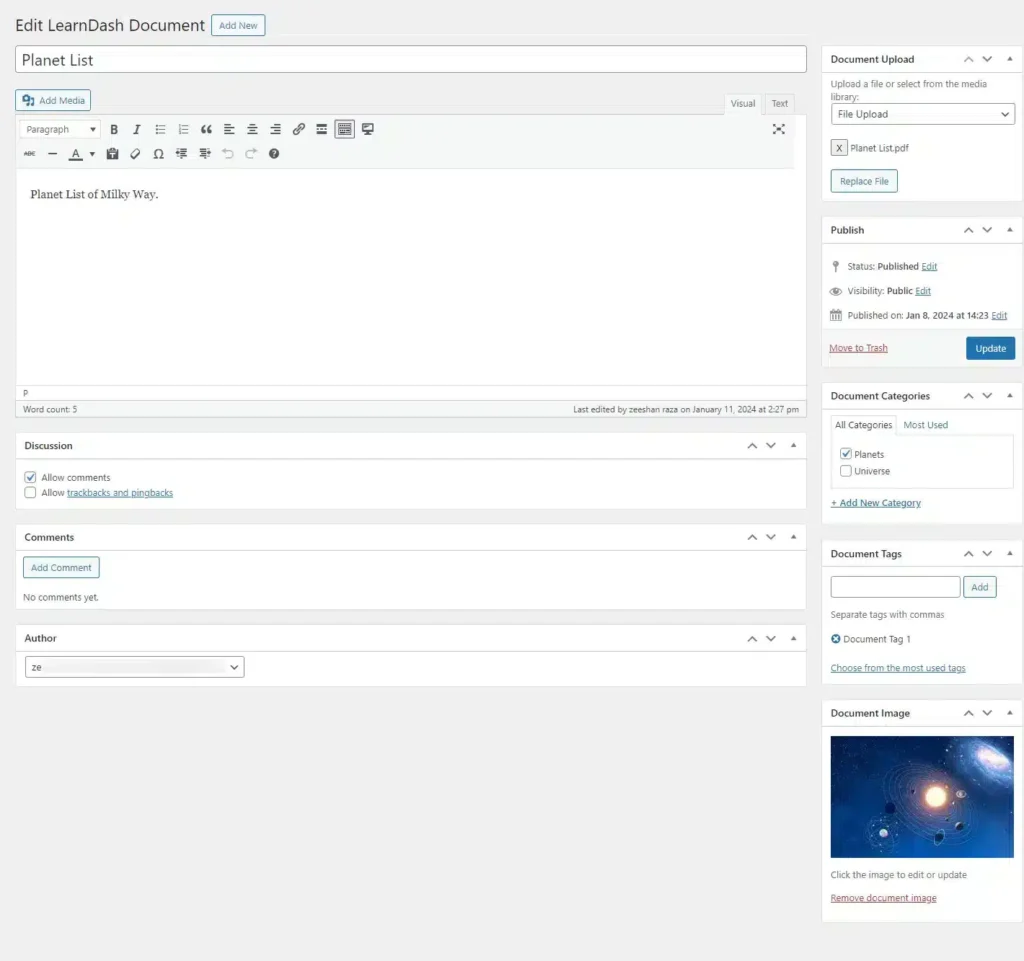Click the toolbar toggle icon
Image resolution: width=1024 pixels, height=961 pixels.
(x=344, y=129)
